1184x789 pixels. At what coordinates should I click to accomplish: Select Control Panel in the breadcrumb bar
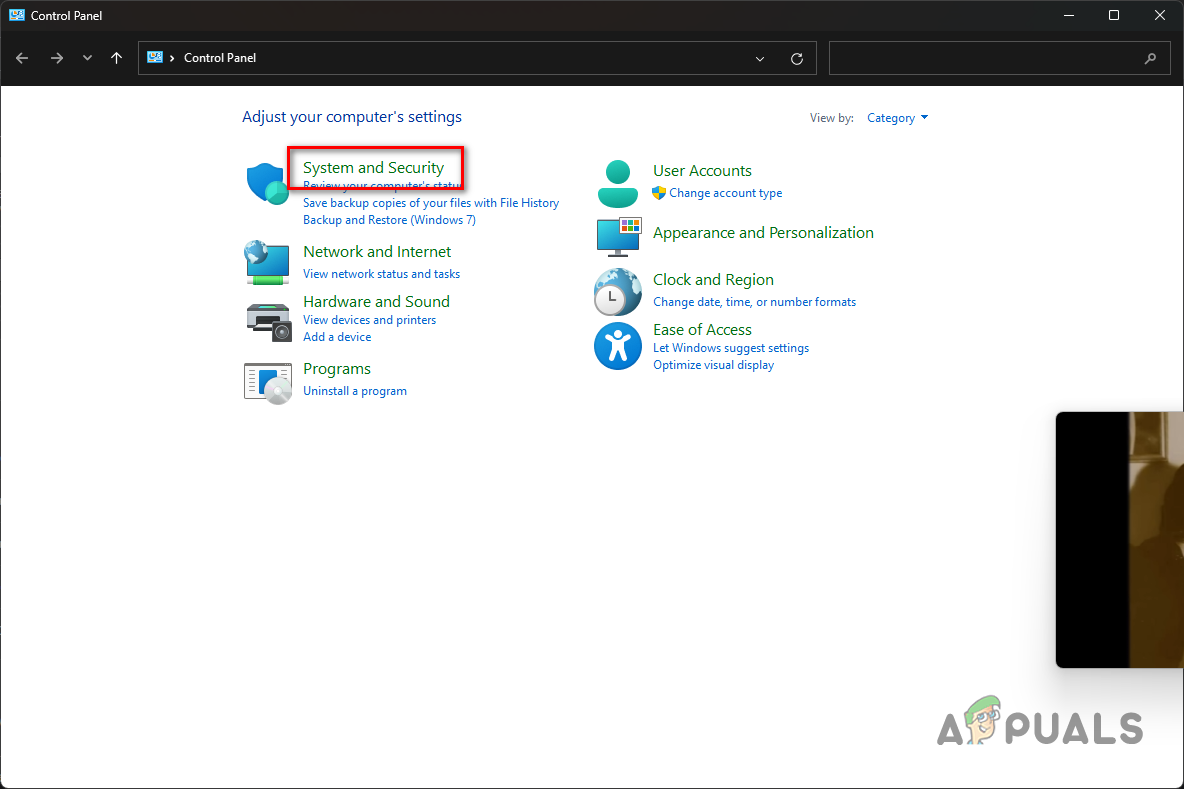(219, 58)
